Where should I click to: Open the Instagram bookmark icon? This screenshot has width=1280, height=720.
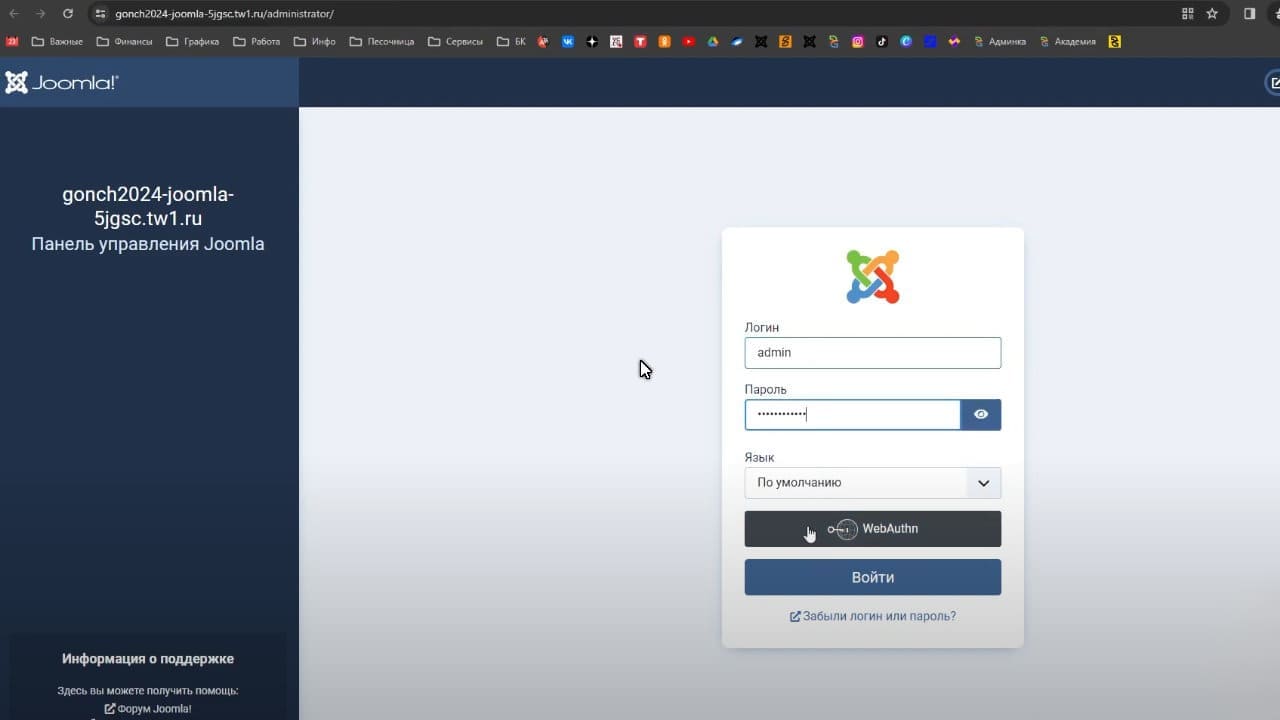pos(858,42)
